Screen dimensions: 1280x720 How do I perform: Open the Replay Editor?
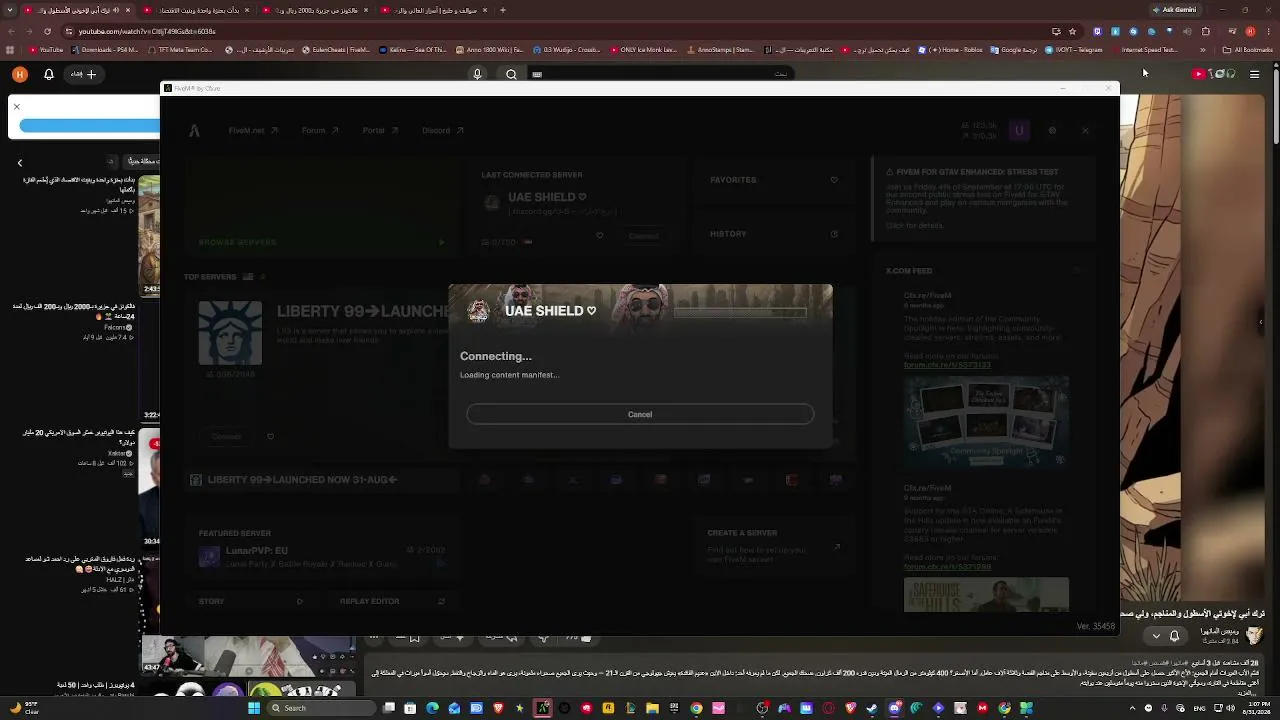[392, 601]
